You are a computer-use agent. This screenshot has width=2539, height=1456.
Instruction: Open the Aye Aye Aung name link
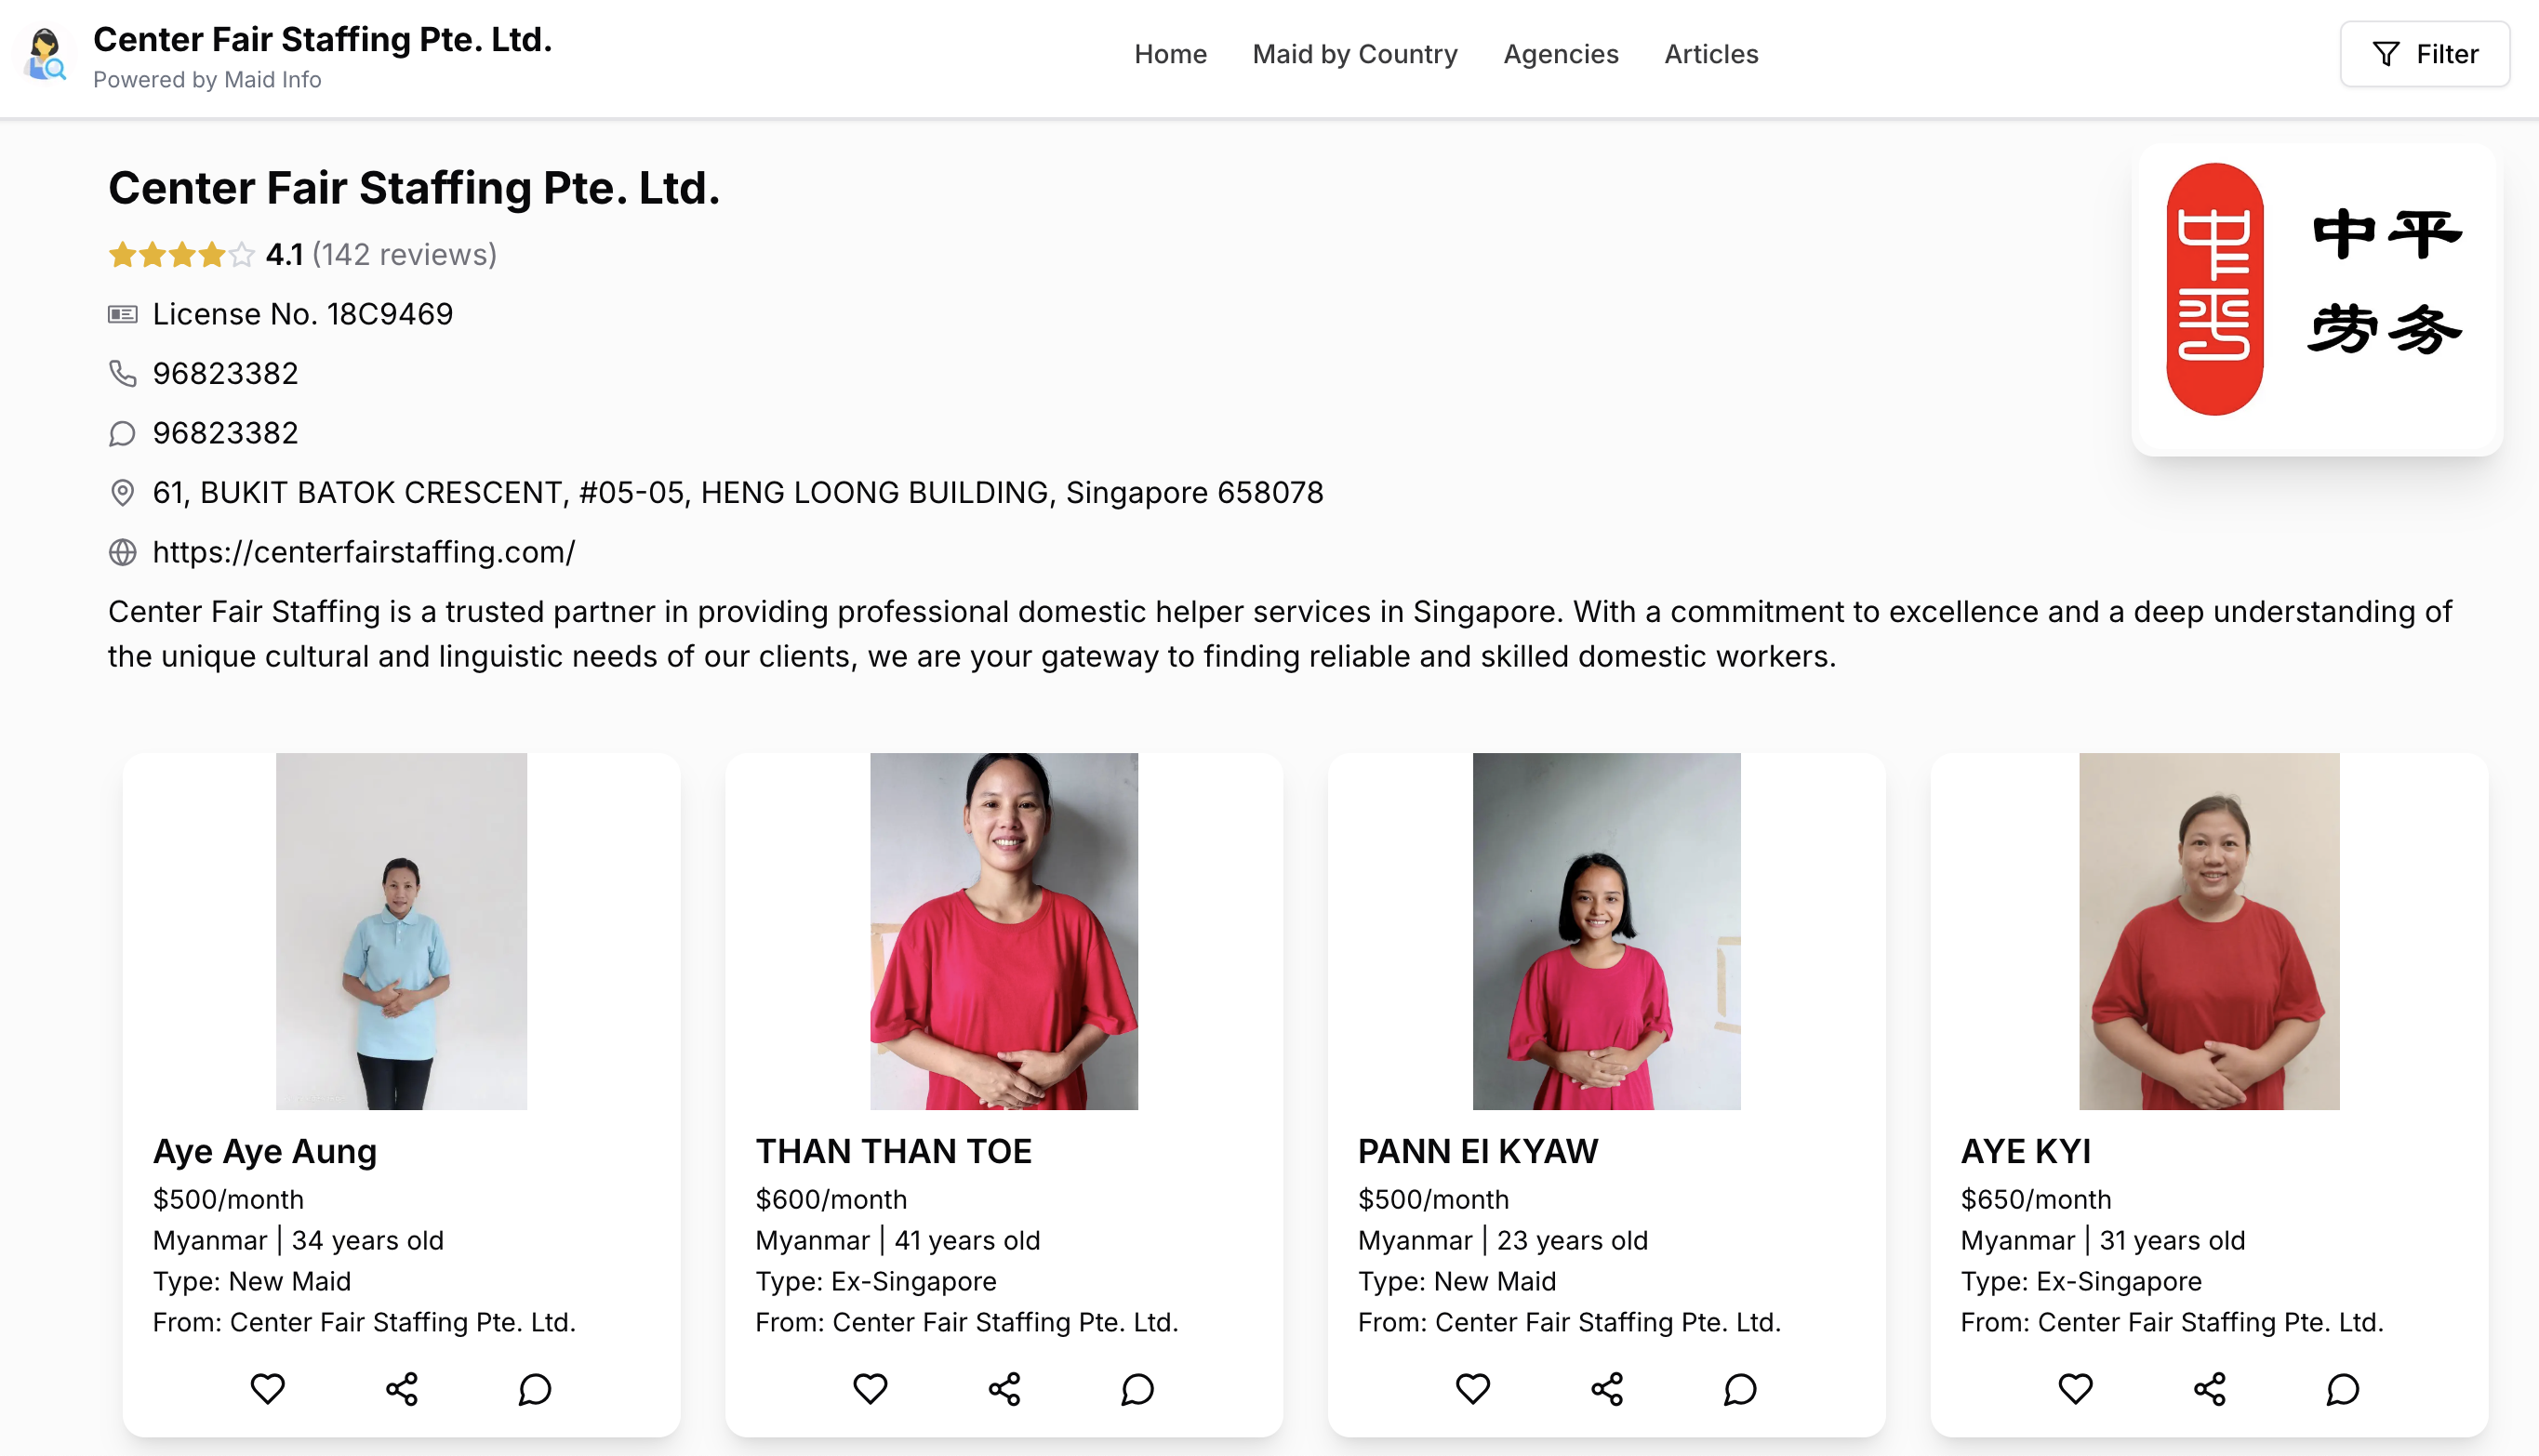click(x=265, y=1152)
